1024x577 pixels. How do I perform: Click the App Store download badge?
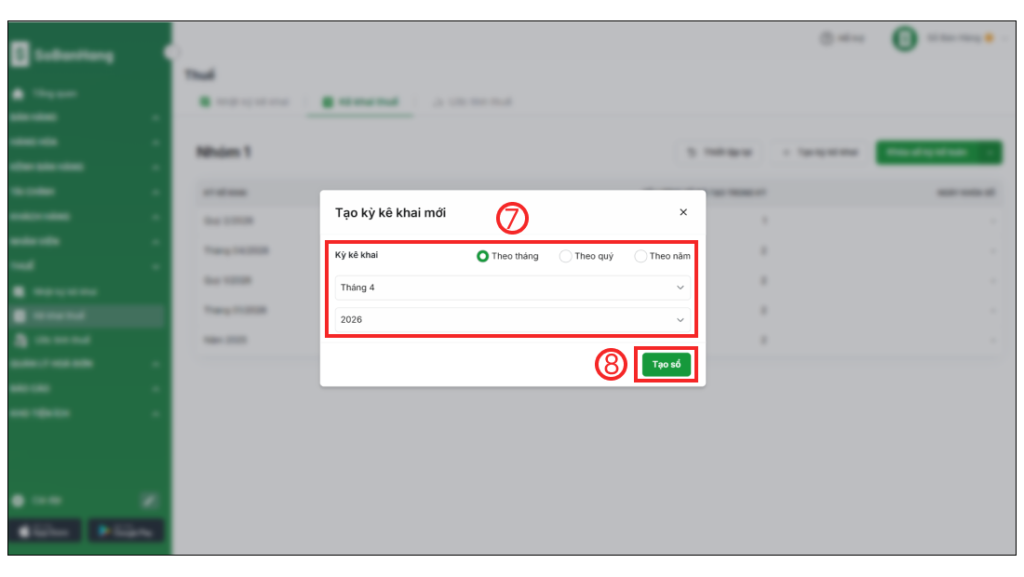tap(45, 531)
